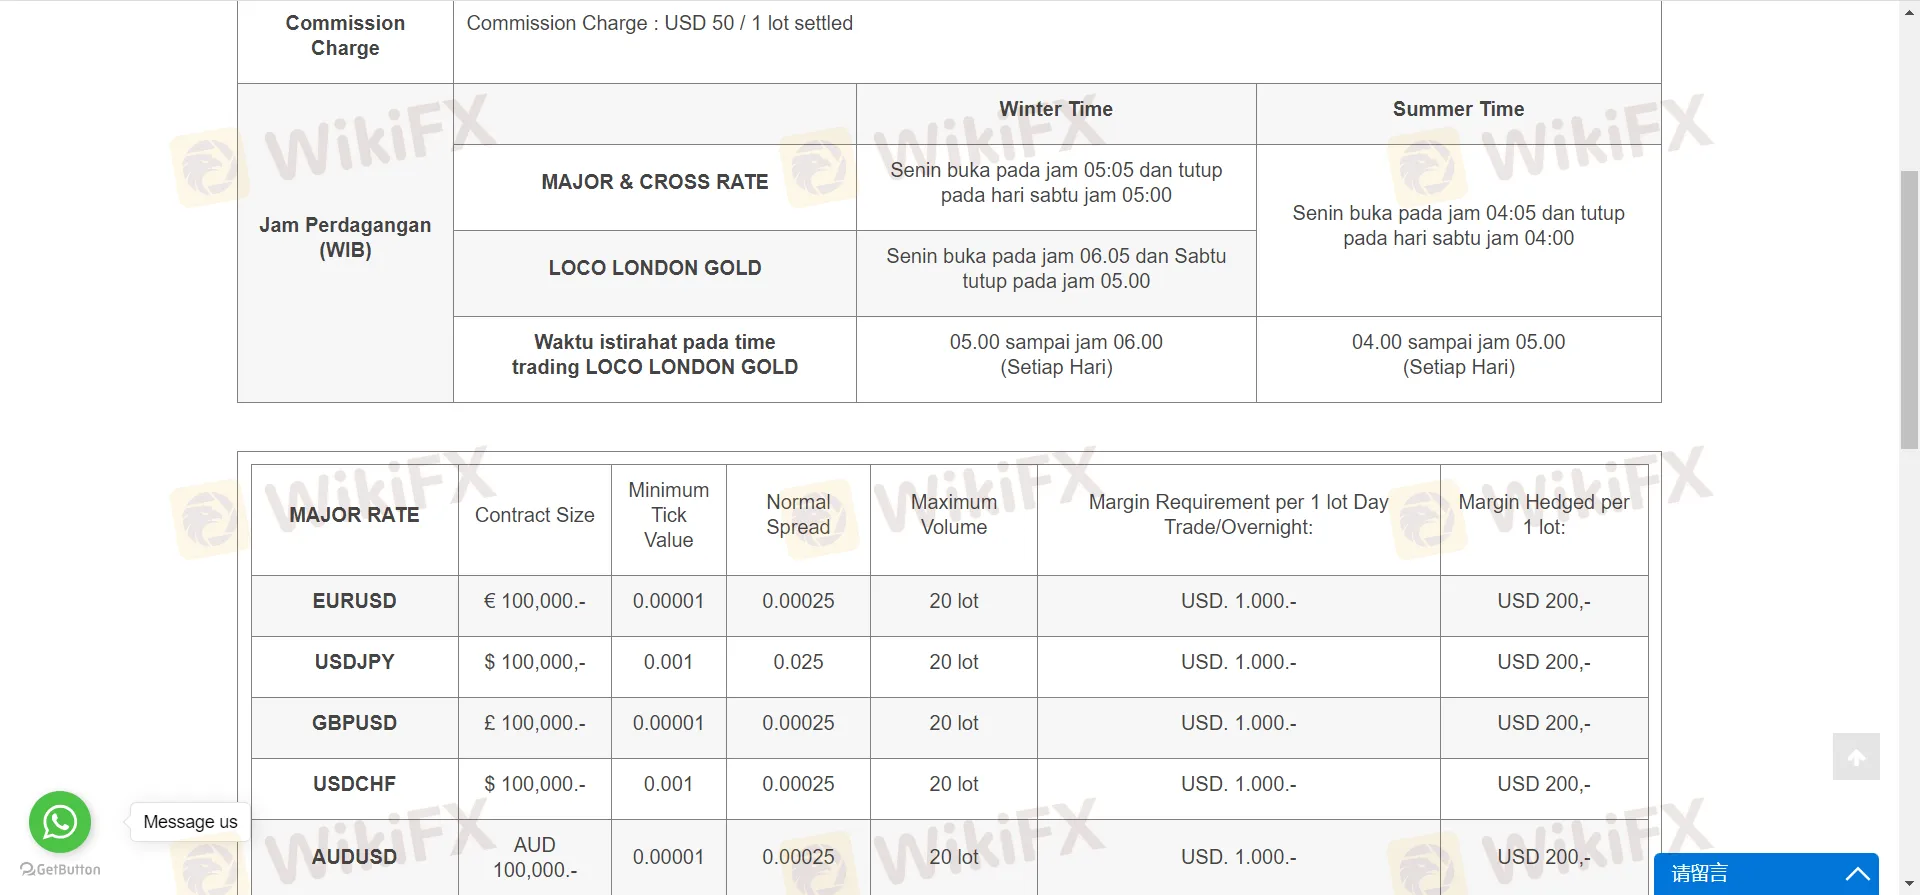Click EURUSD tick value '0.00001'

[668, 601]
